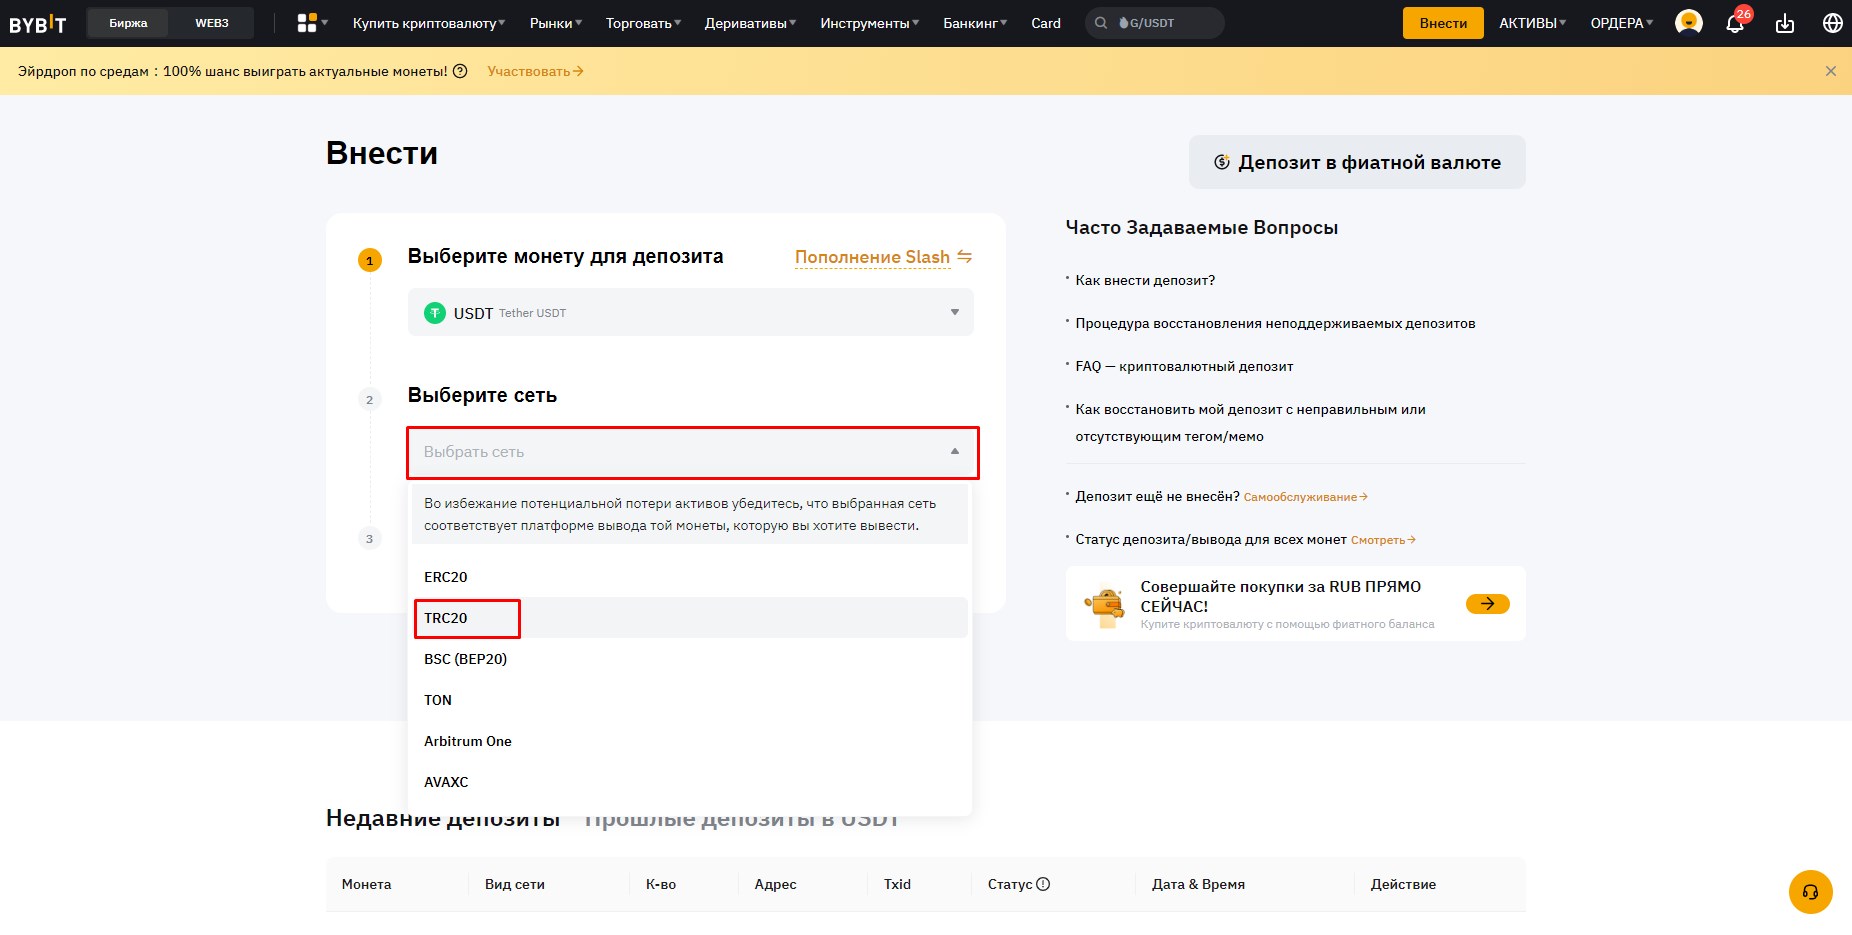Click Депозит в фиатной валюте button
This screenshot has height=935, width=1852.
pyautogui.click(x=1357, y=162)
